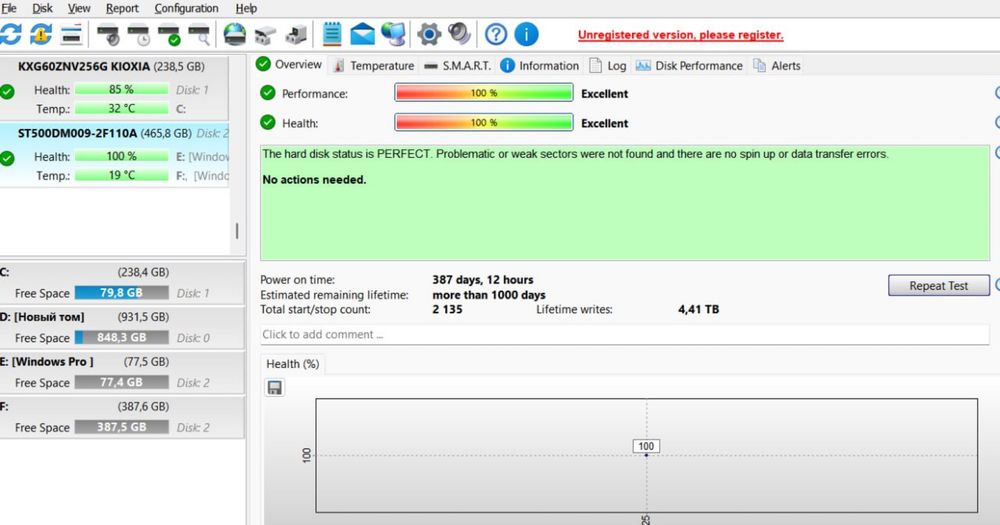Select the Health (%) graph tab
Screen dimensions: 1000x525
coord(293,364)
